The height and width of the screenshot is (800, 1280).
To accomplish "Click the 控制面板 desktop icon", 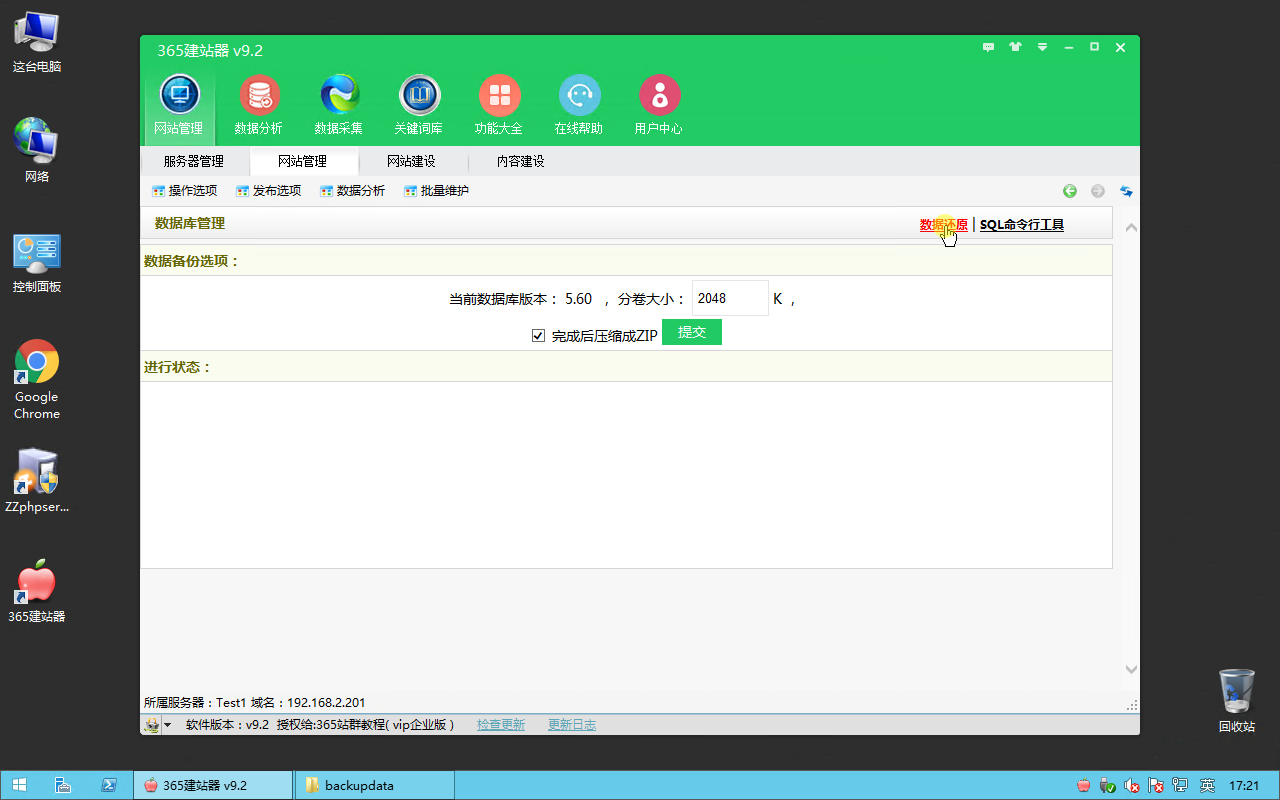I will point(37,262).
